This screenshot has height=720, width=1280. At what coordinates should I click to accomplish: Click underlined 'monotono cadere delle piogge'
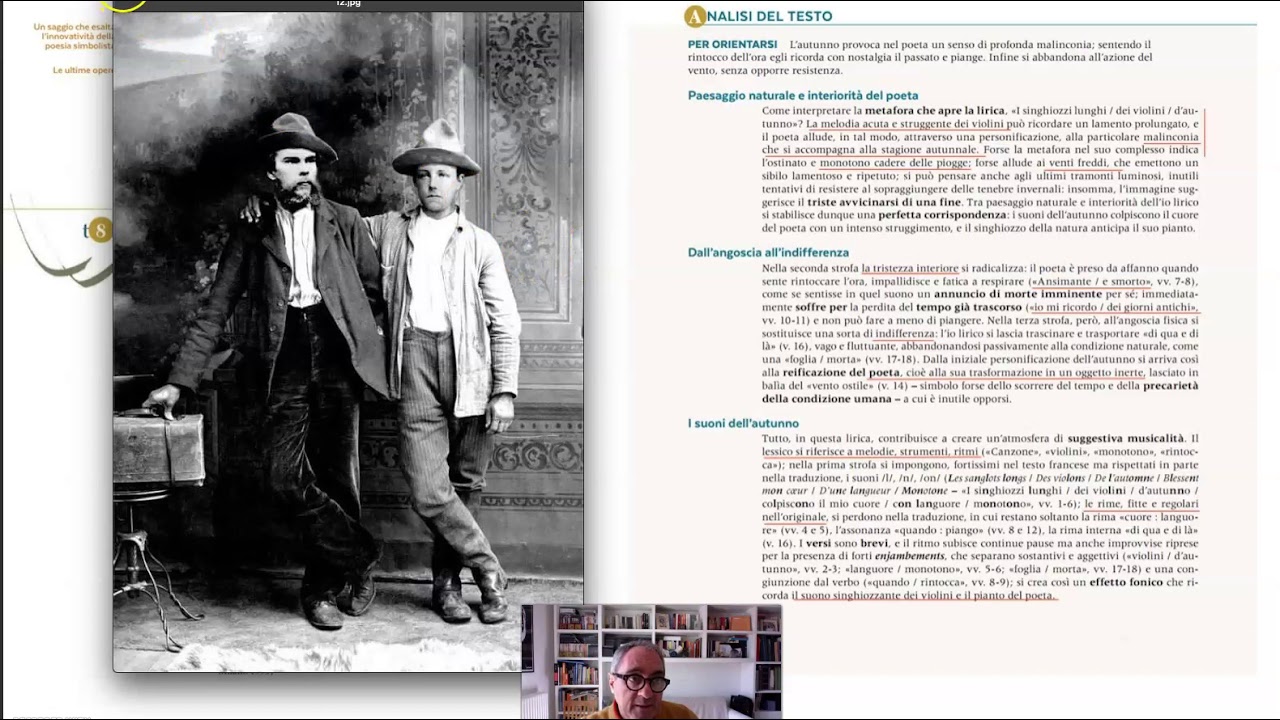(895, 163)
